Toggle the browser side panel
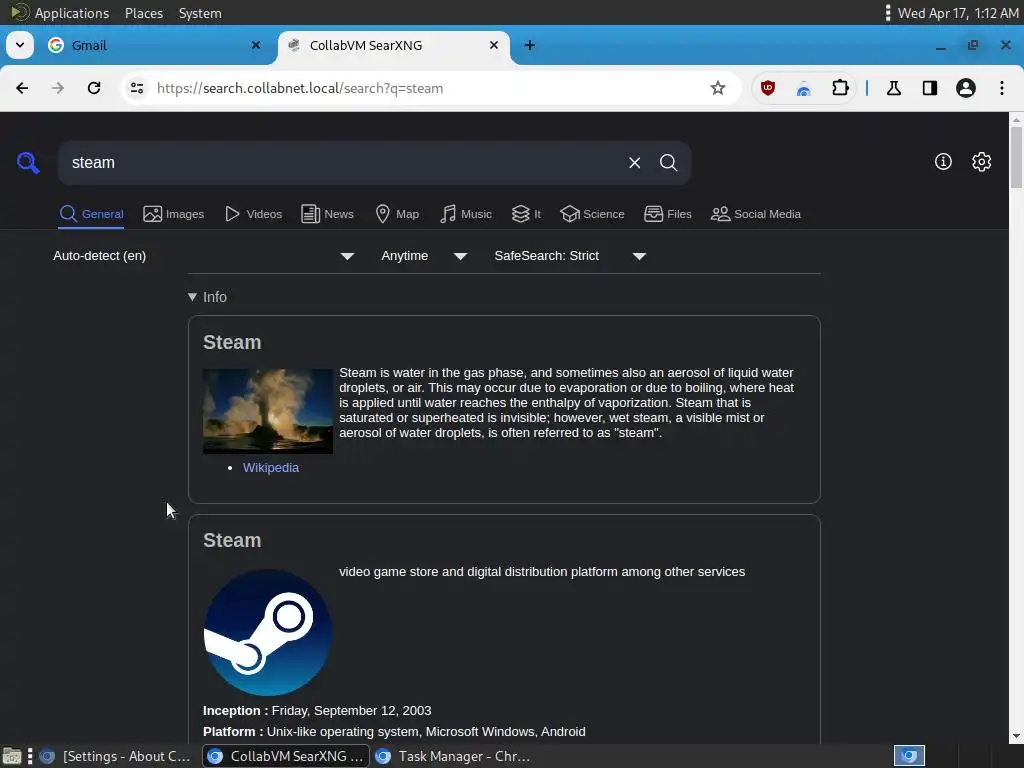Screen dimensions: 1024x768 929,88
